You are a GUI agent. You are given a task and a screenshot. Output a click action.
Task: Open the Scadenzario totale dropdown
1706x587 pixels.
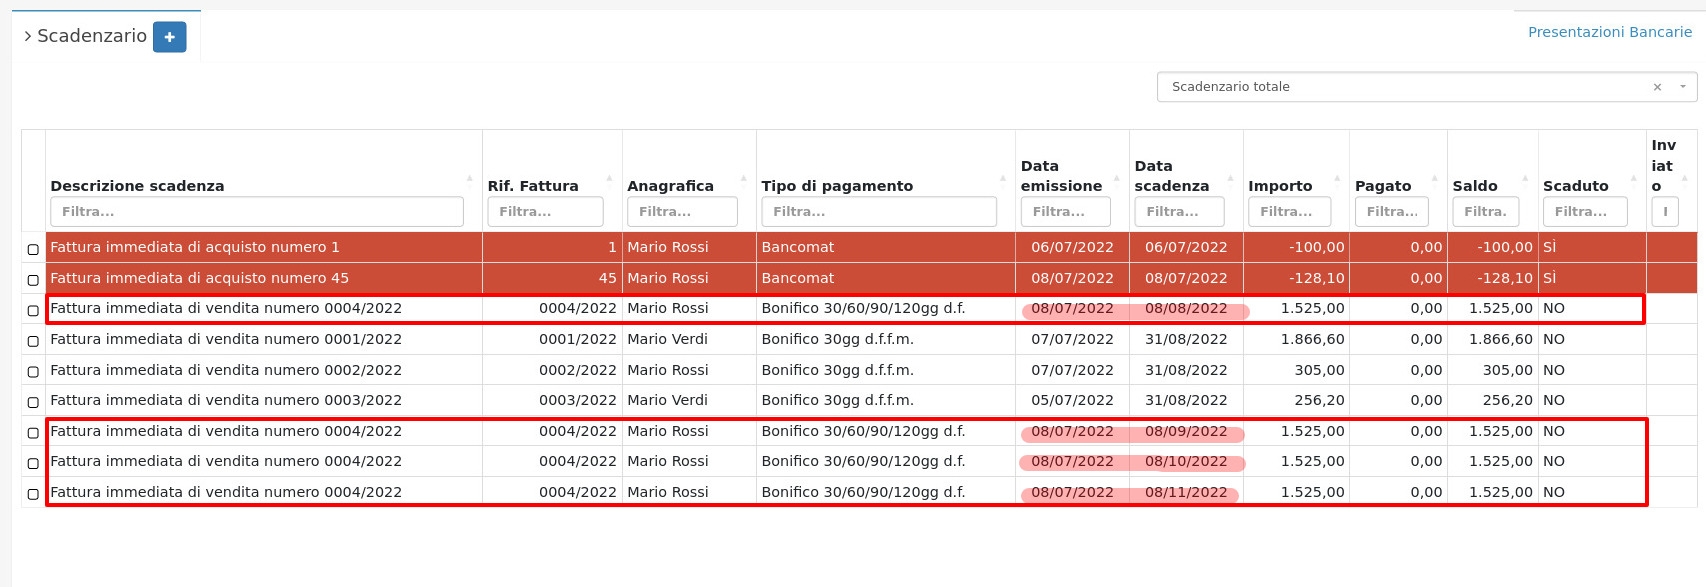tap(1683, 87)
